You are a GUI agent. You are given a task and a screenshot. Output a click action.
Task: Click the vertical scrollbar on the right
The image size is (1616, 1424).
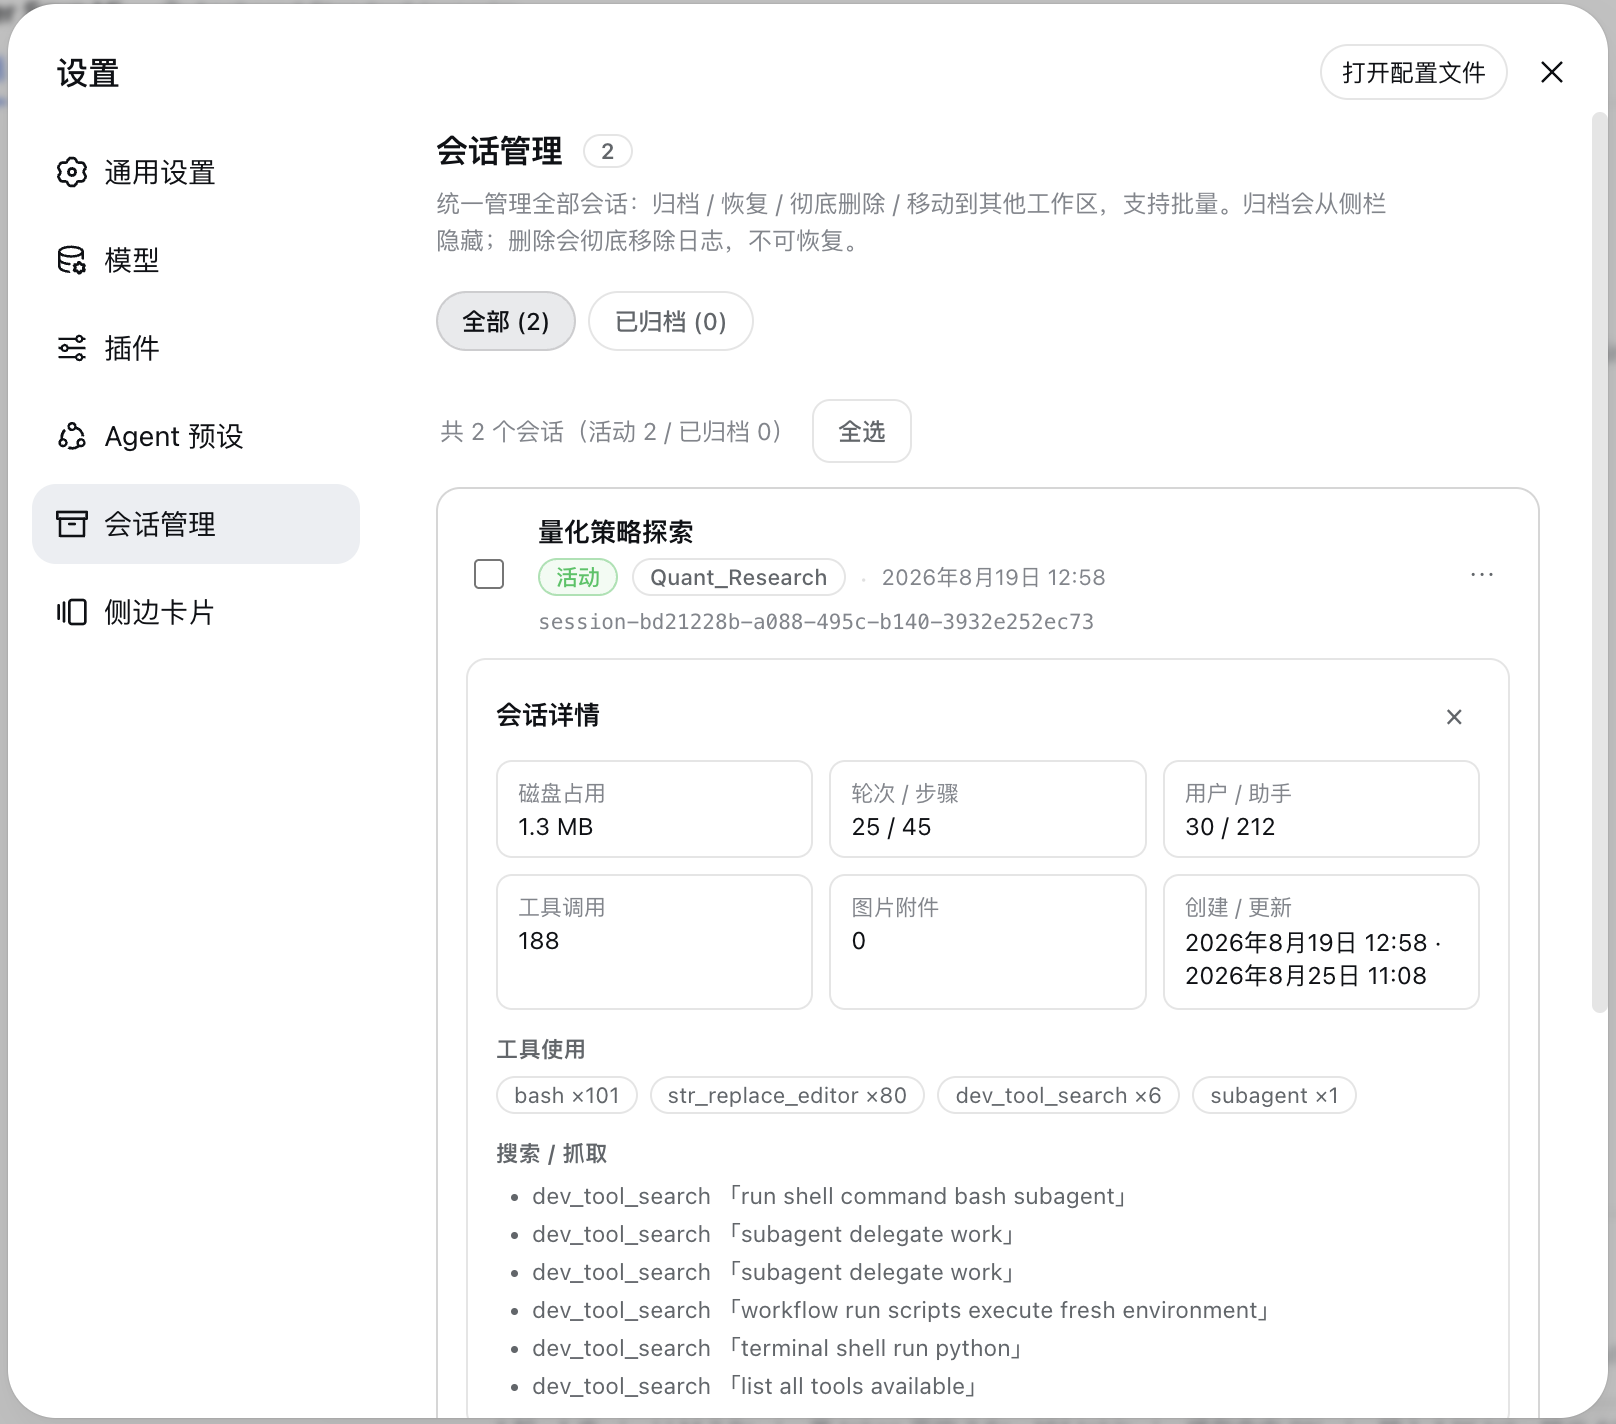click(1599, 560)
